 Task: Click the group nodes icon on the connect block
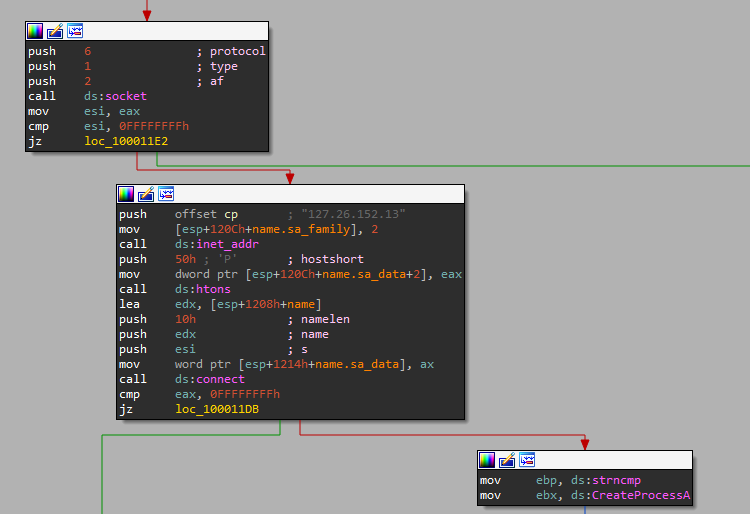click(x=166, y=194)
